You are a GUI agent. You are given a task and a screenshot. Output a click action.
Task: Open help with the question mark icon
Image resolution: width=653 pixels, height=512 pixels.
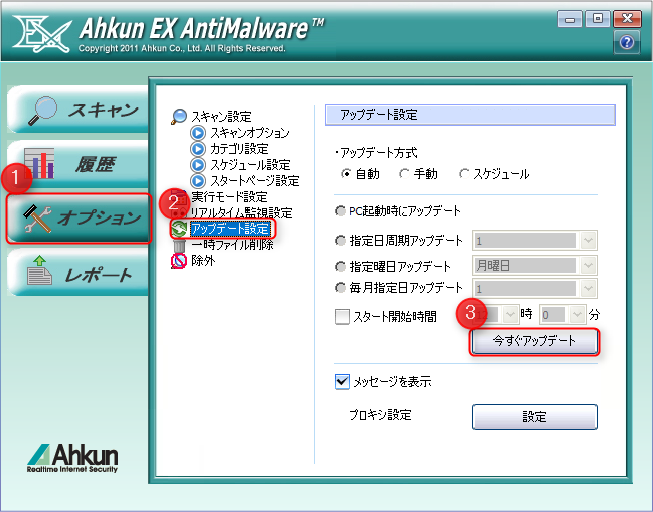tap(627, 42)
